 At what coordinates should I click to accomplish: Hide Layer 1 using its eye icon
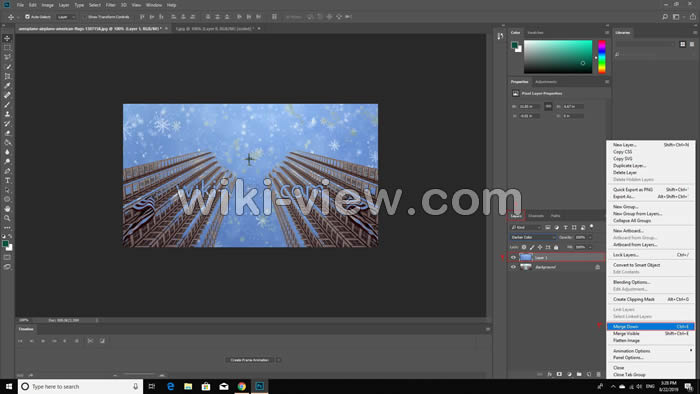click(x=513, y=257)
